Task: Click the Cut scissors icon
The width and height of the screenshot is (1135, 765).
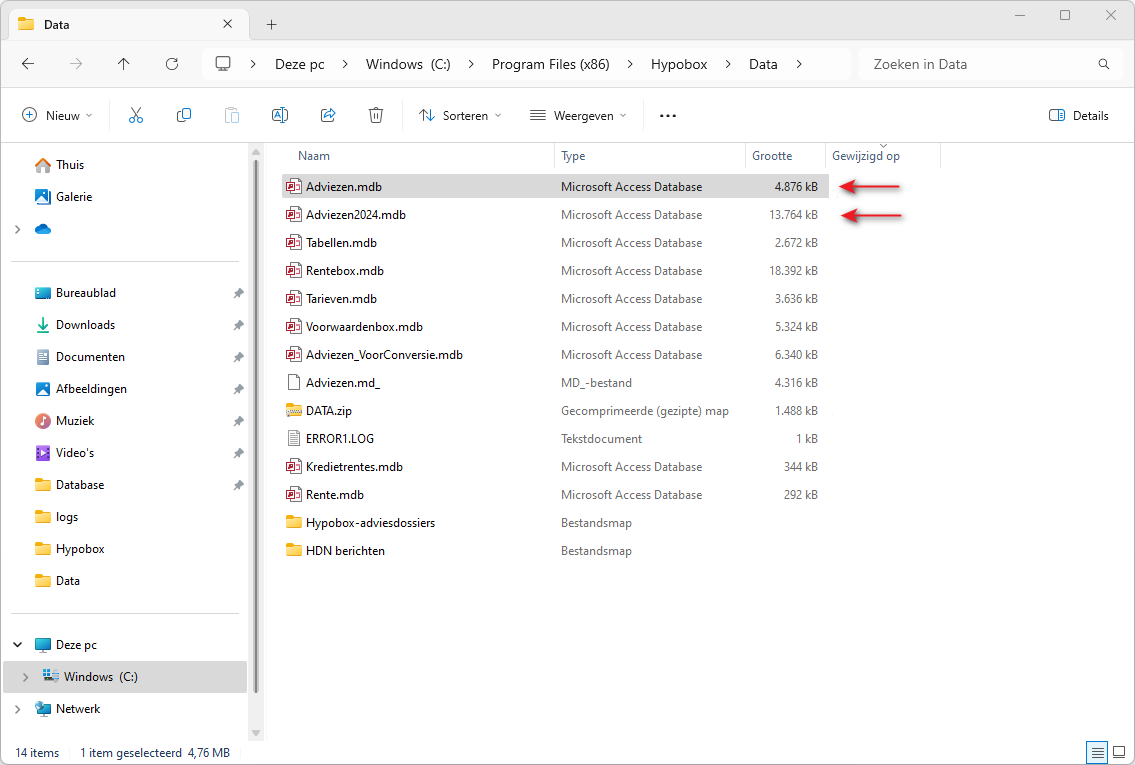Action: (136, 115)
